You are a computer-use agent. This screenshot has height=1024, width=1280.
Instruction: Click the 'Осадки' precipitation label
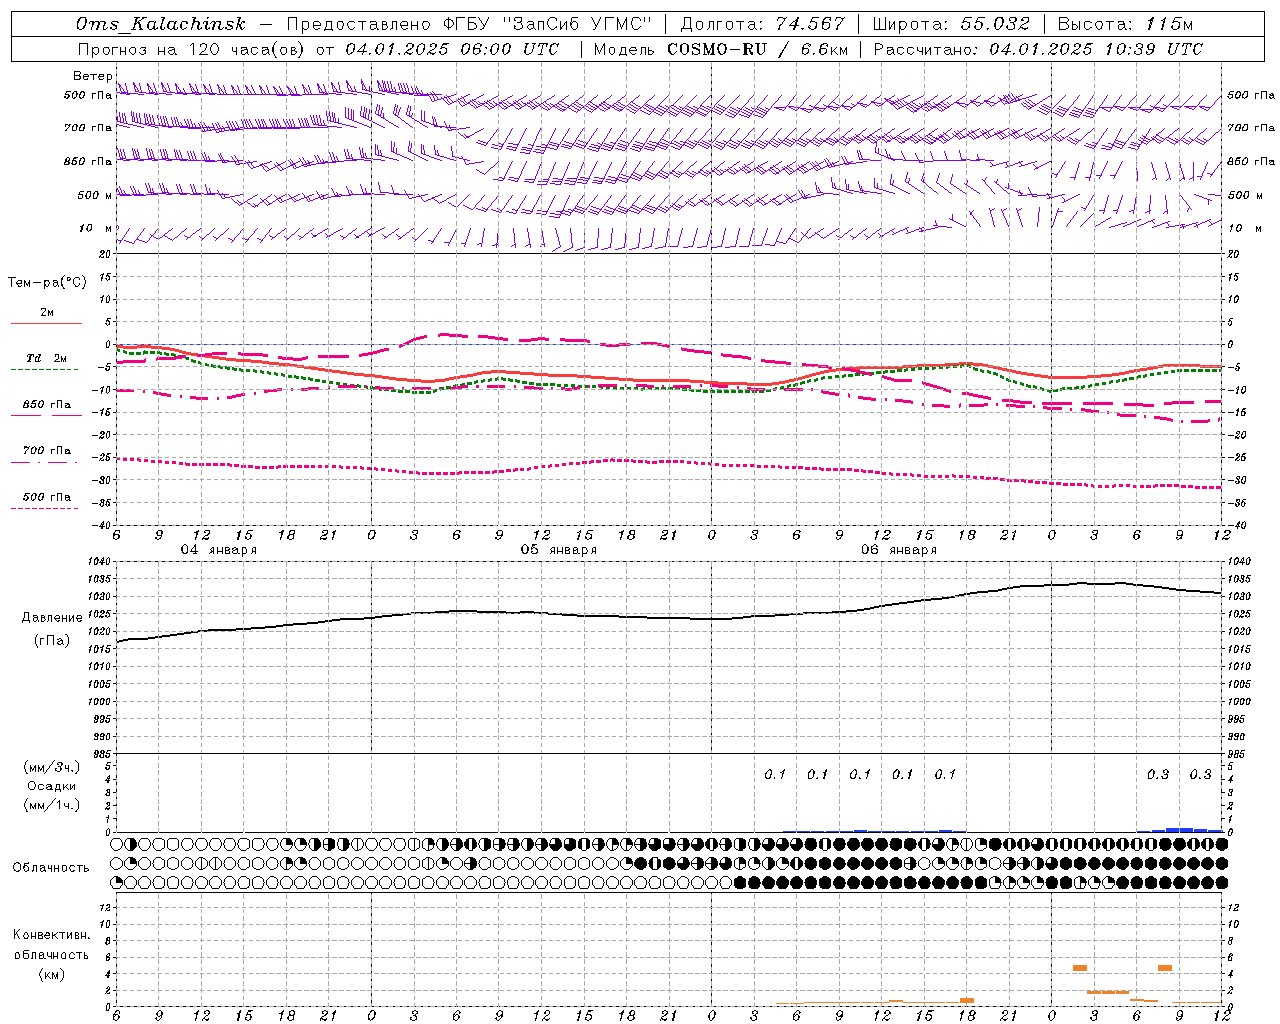[52, 786]
